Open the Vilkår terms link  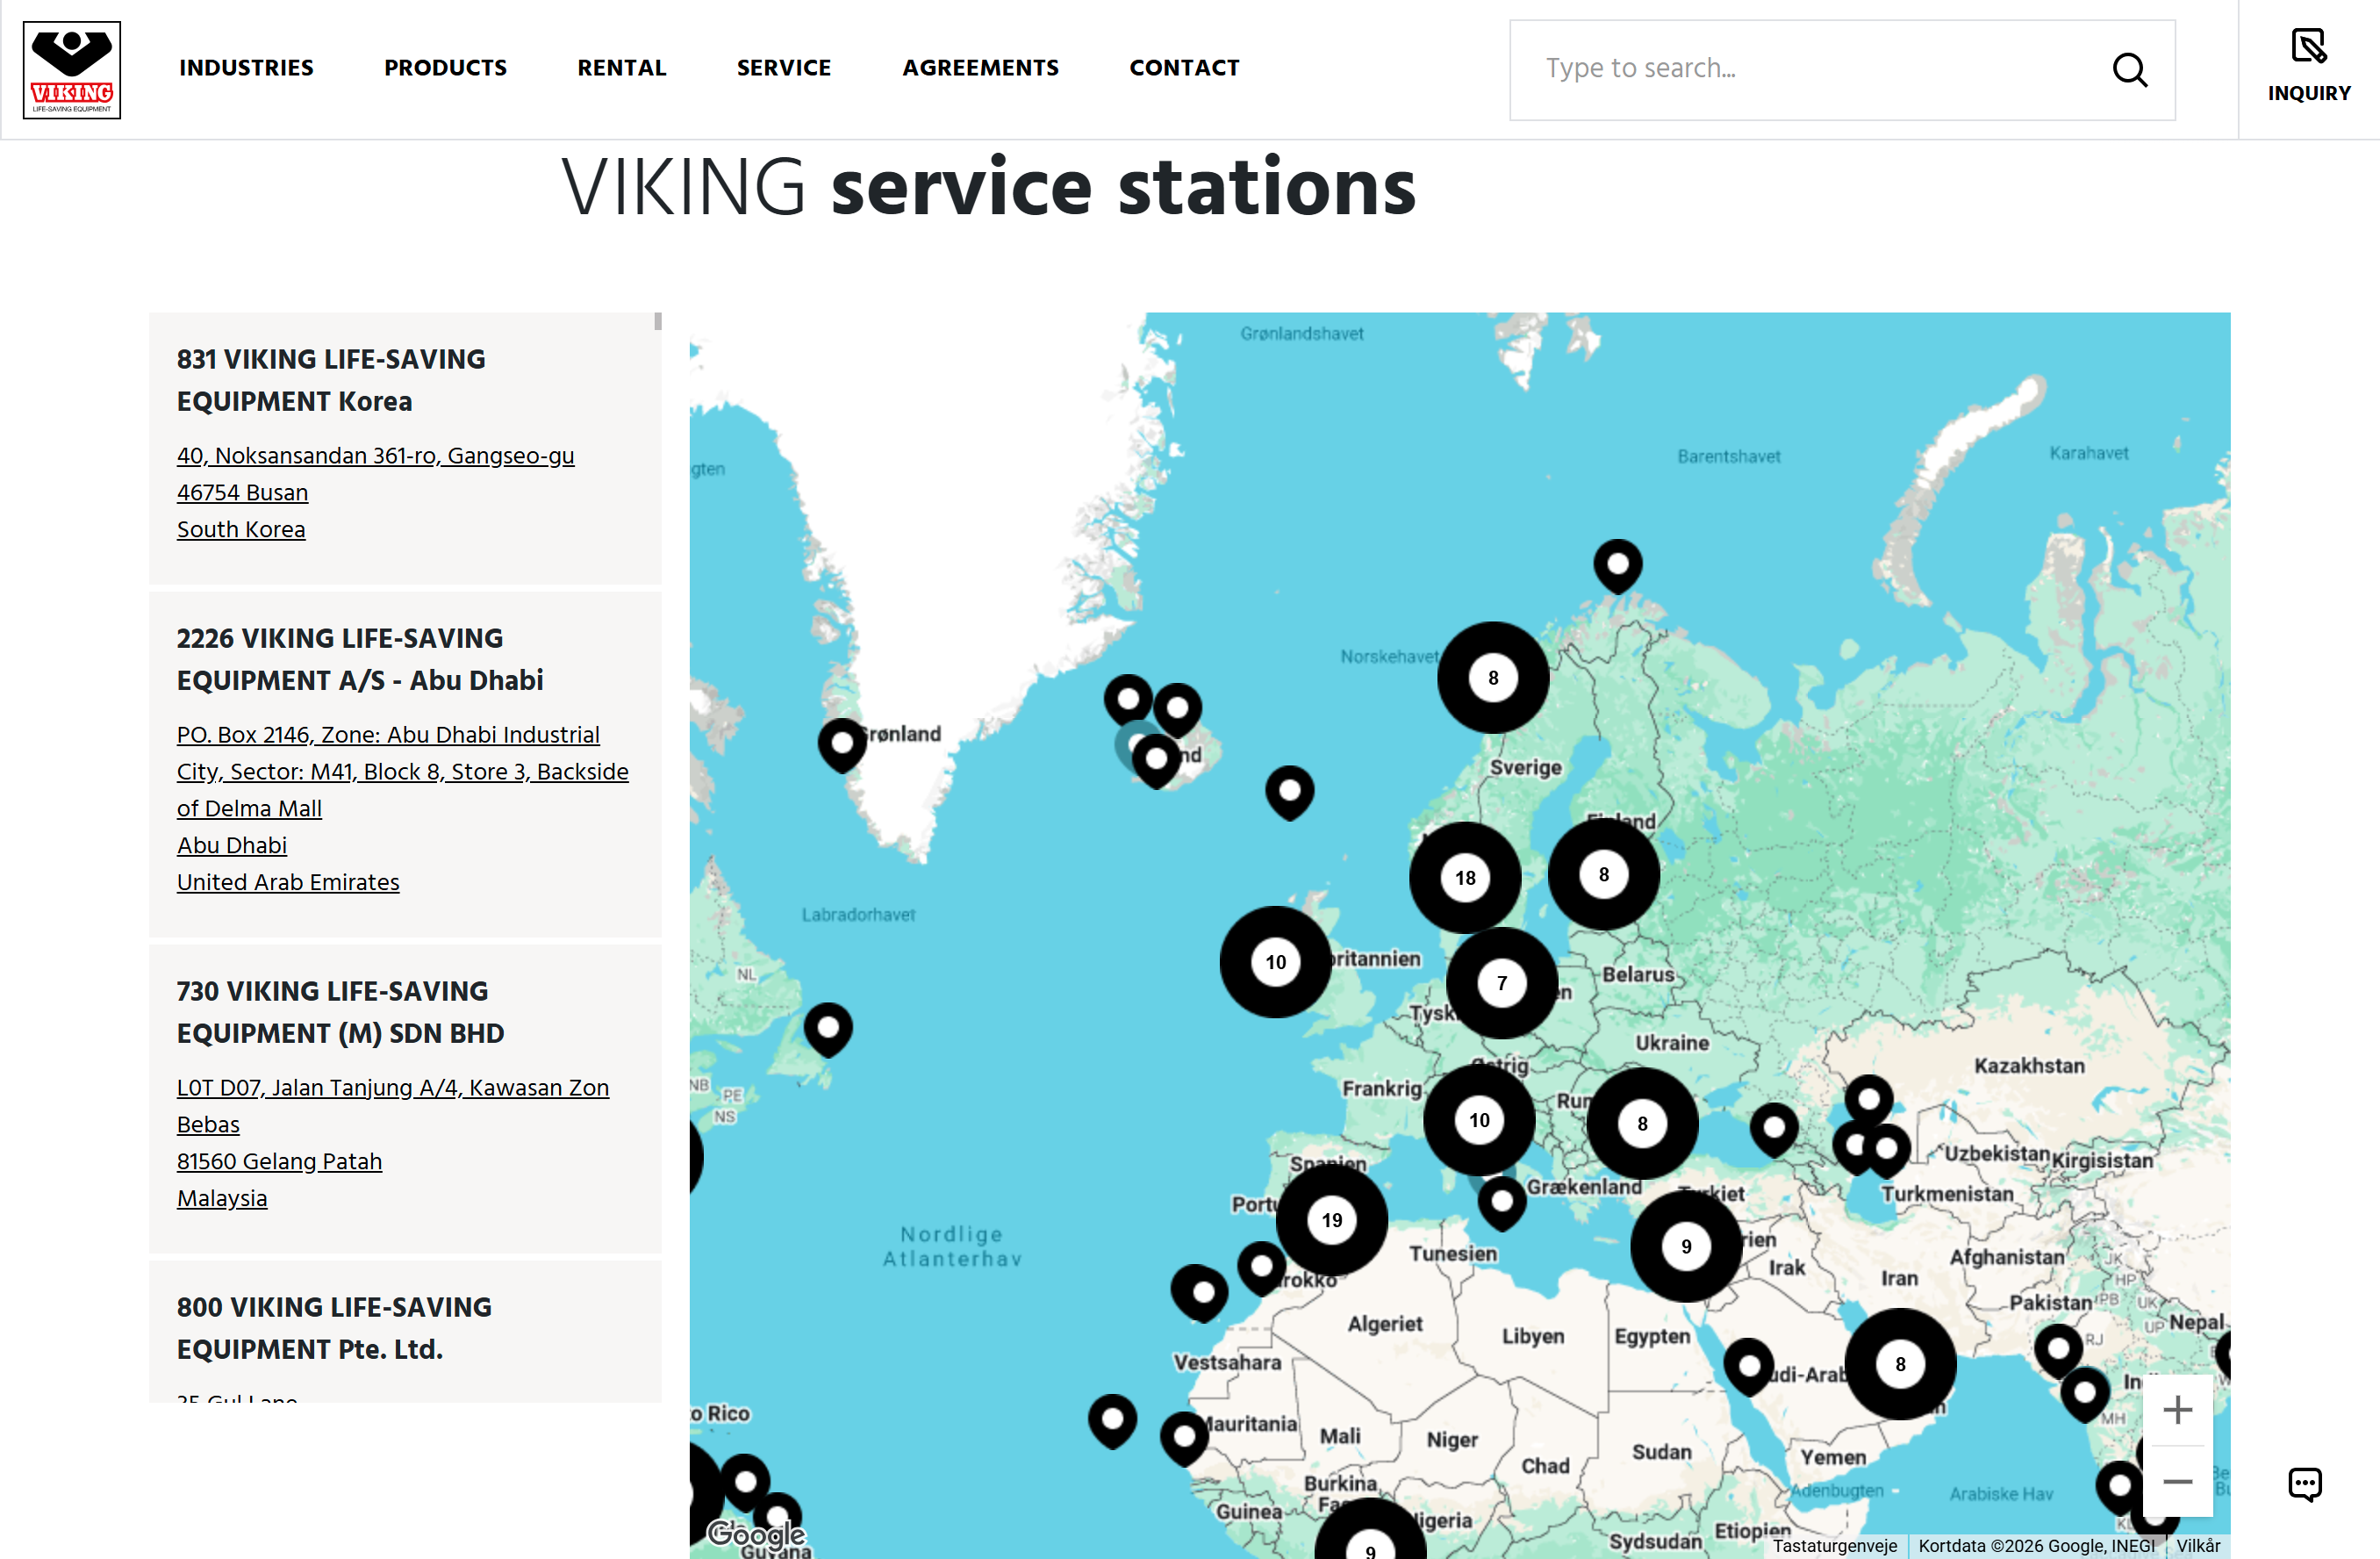2198,1546
